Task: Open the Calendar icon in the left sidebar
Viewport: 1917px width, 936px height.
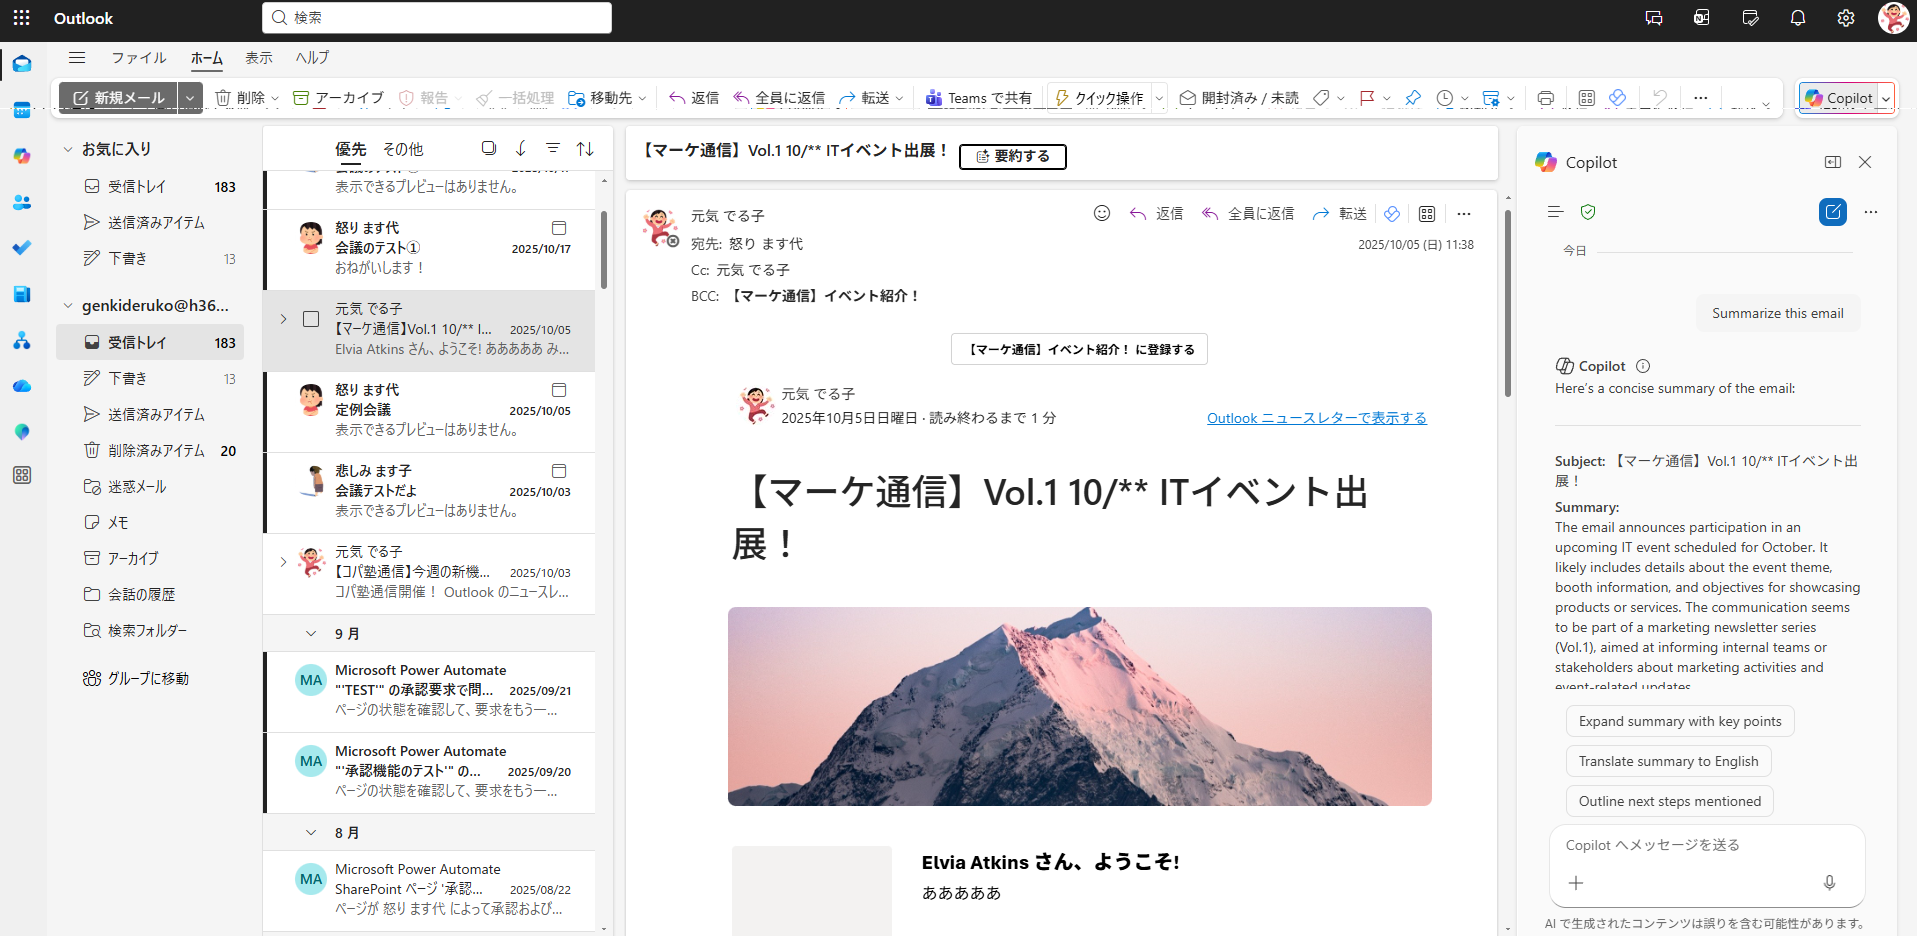Action: 22,110
